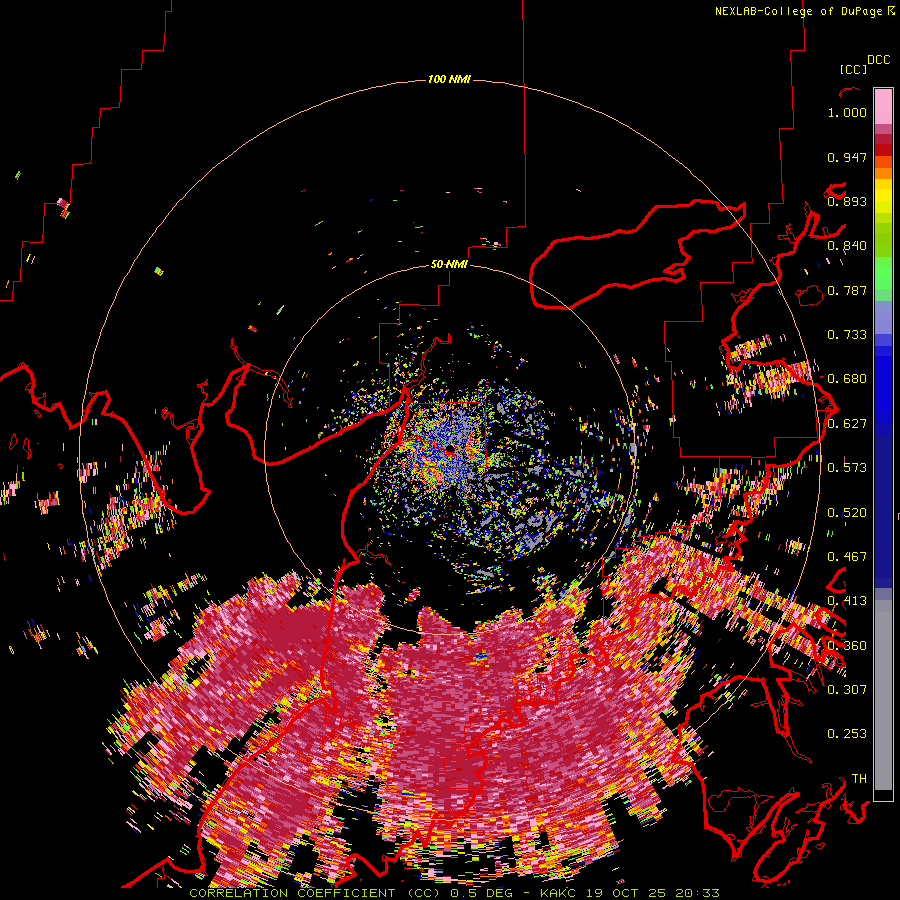Pick the bright green color bar segment
Viewport: 900px width, 900px height.
tap(883, 273)
